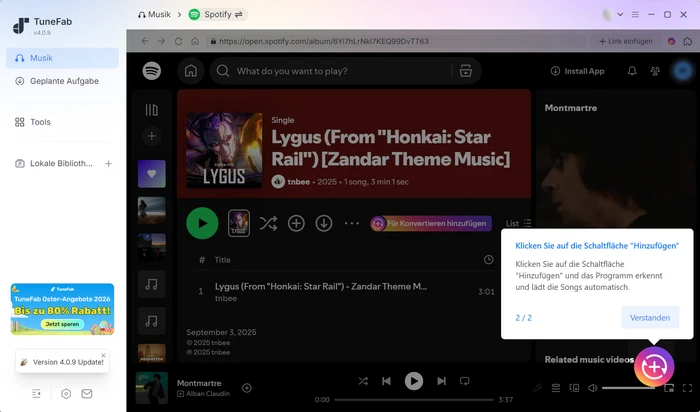Image resolution: width=700 pixels, height=412 pixels.
Task: Enter full screen player
Action: pos(688,388)
